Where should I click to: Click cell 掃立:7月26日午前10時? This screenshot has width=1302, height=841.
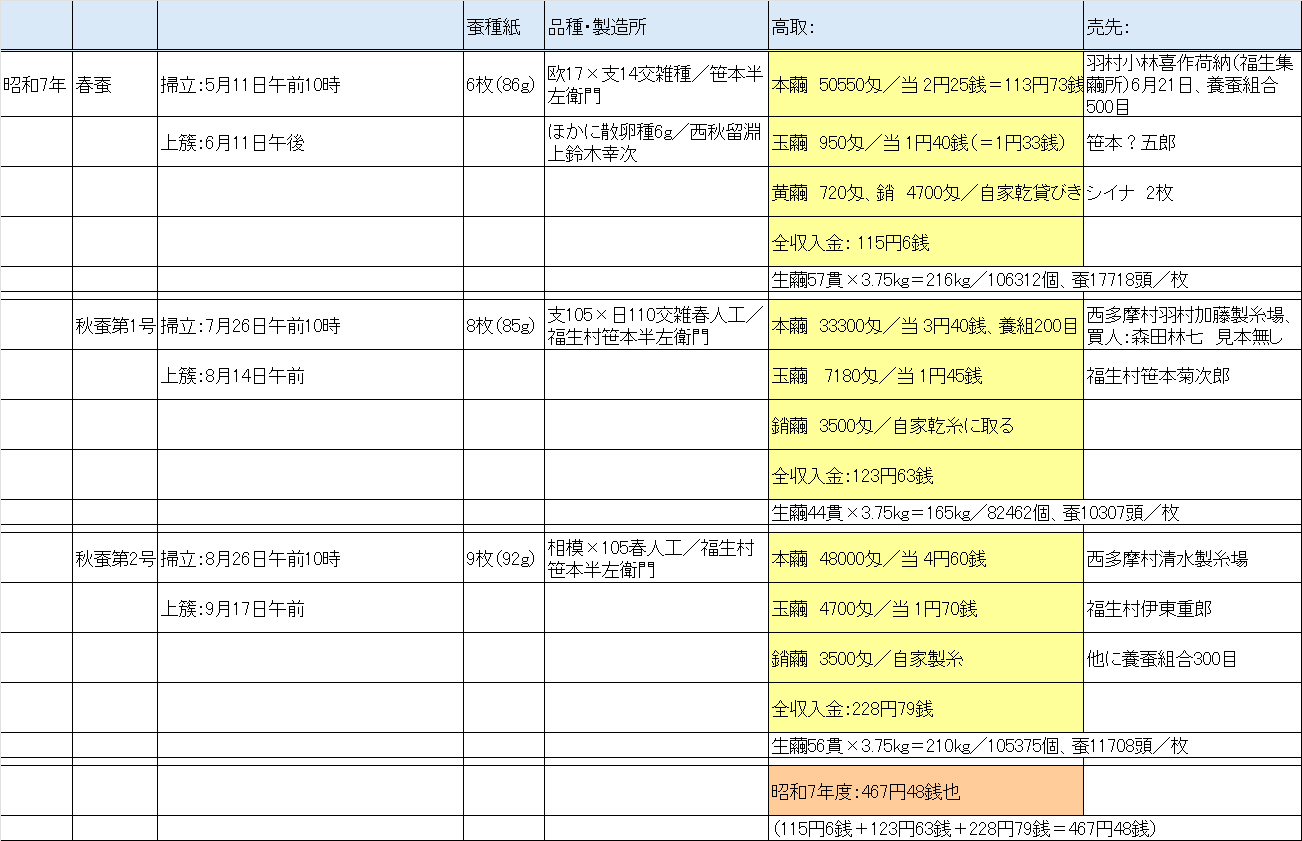click(x=310, y=325)
